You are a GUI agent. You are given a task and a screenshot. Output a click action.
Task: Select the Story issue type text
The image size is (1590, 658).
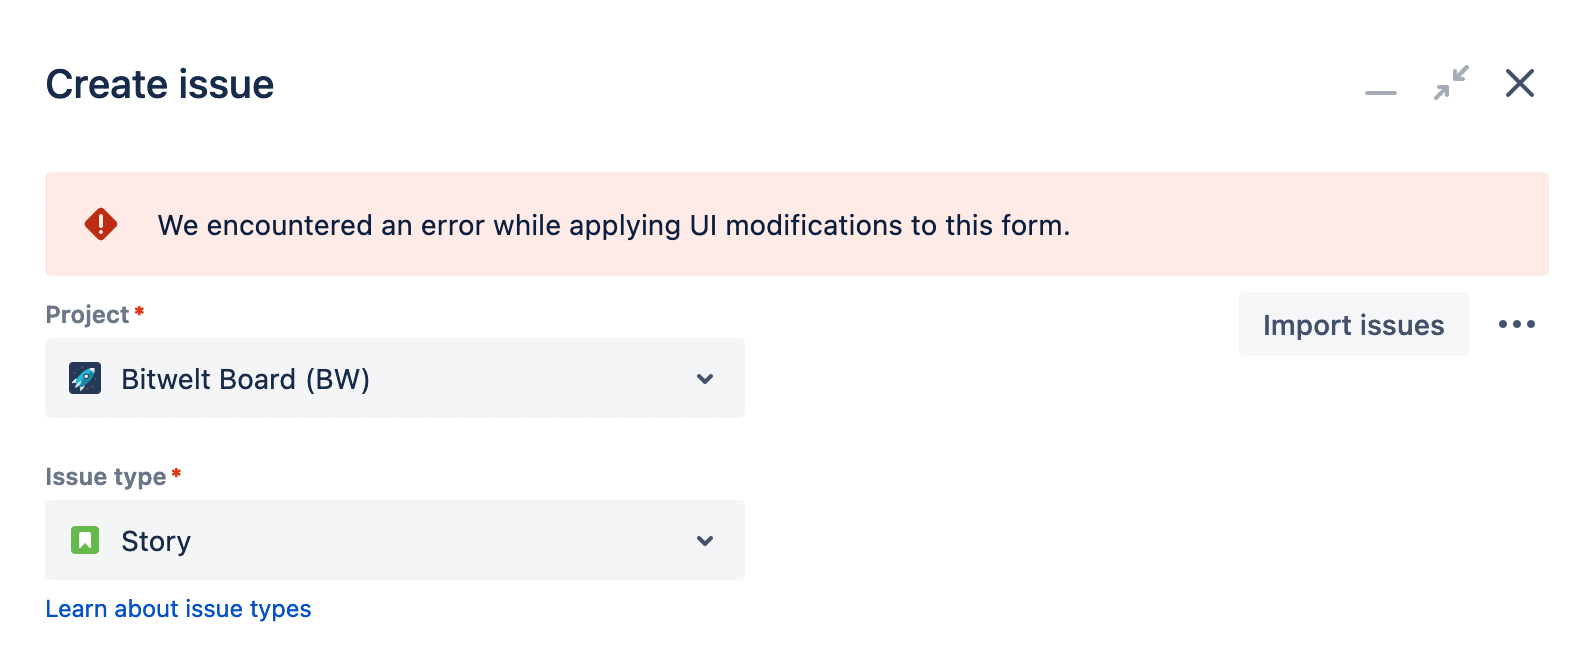point(156,541)
